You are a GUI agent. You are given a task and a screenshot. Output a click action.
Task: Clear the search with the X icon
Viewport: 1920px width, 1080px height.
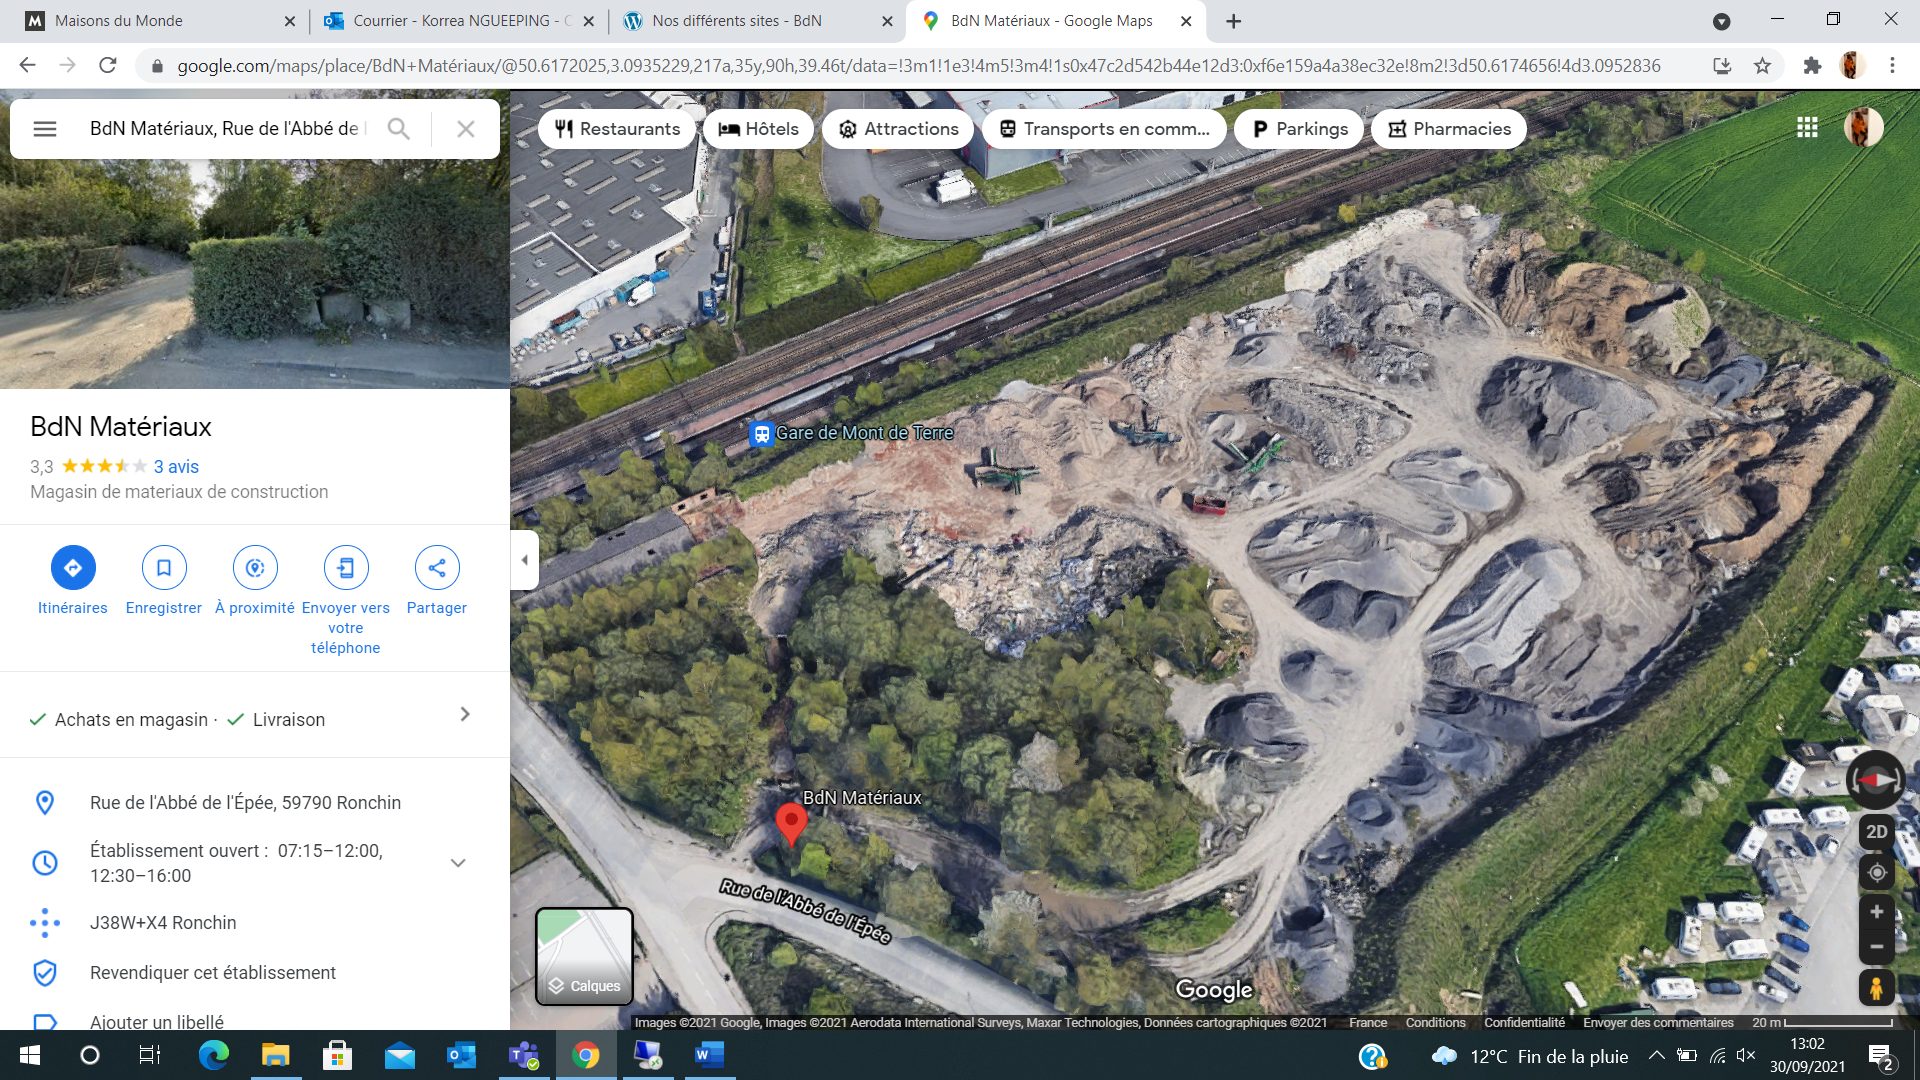pos(466,129)
